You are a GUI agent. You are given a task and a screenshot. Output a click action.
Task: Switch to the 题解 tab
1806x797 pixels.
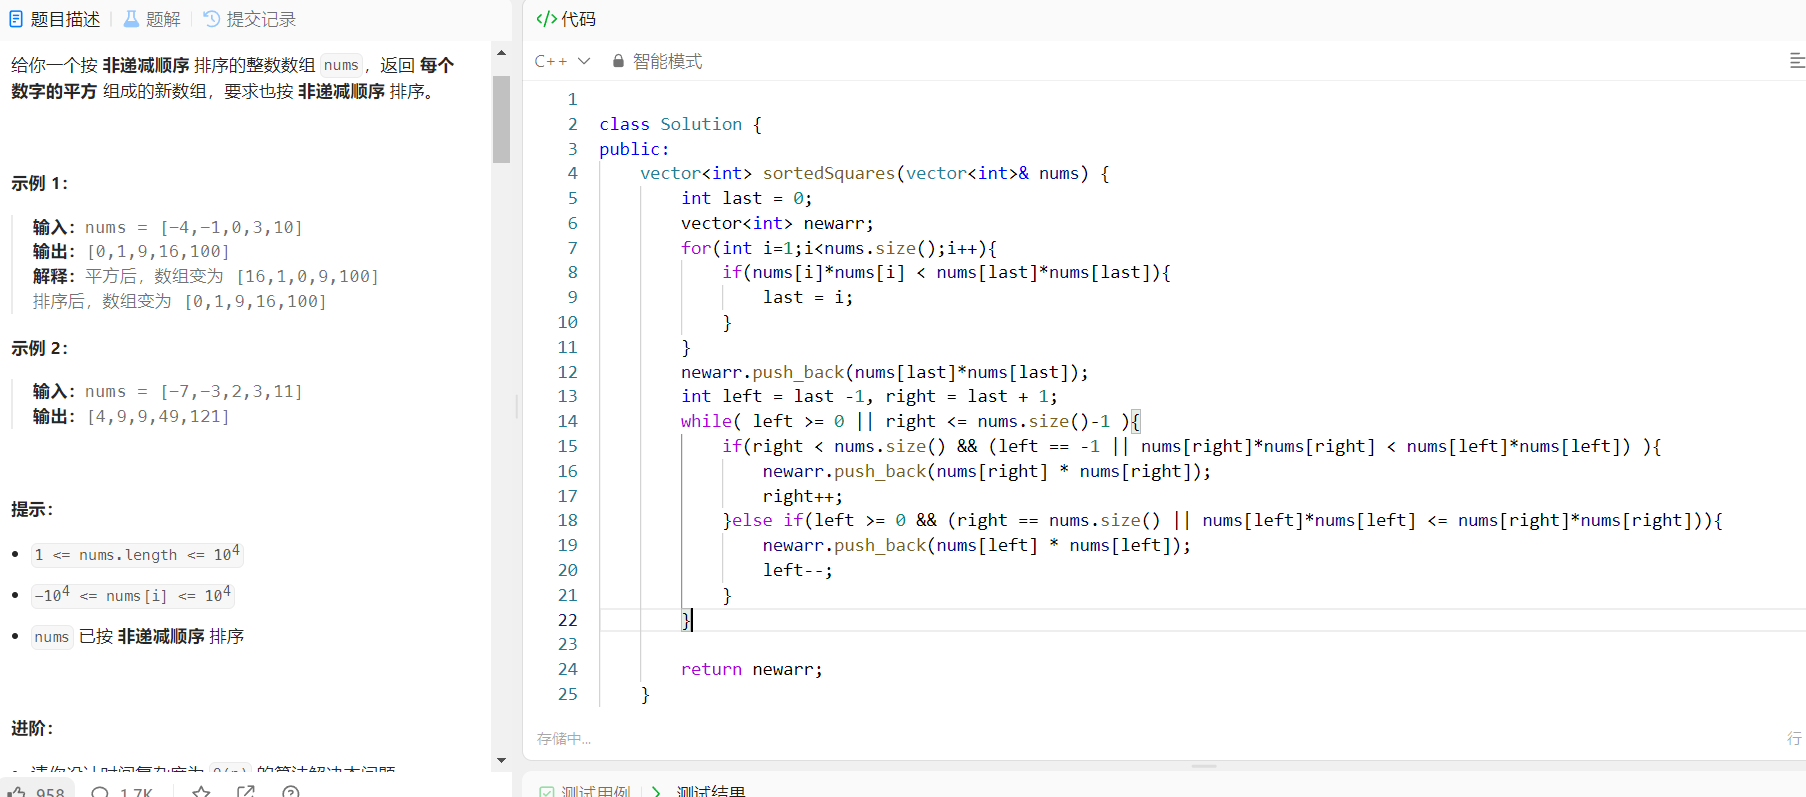coord(152,19)
